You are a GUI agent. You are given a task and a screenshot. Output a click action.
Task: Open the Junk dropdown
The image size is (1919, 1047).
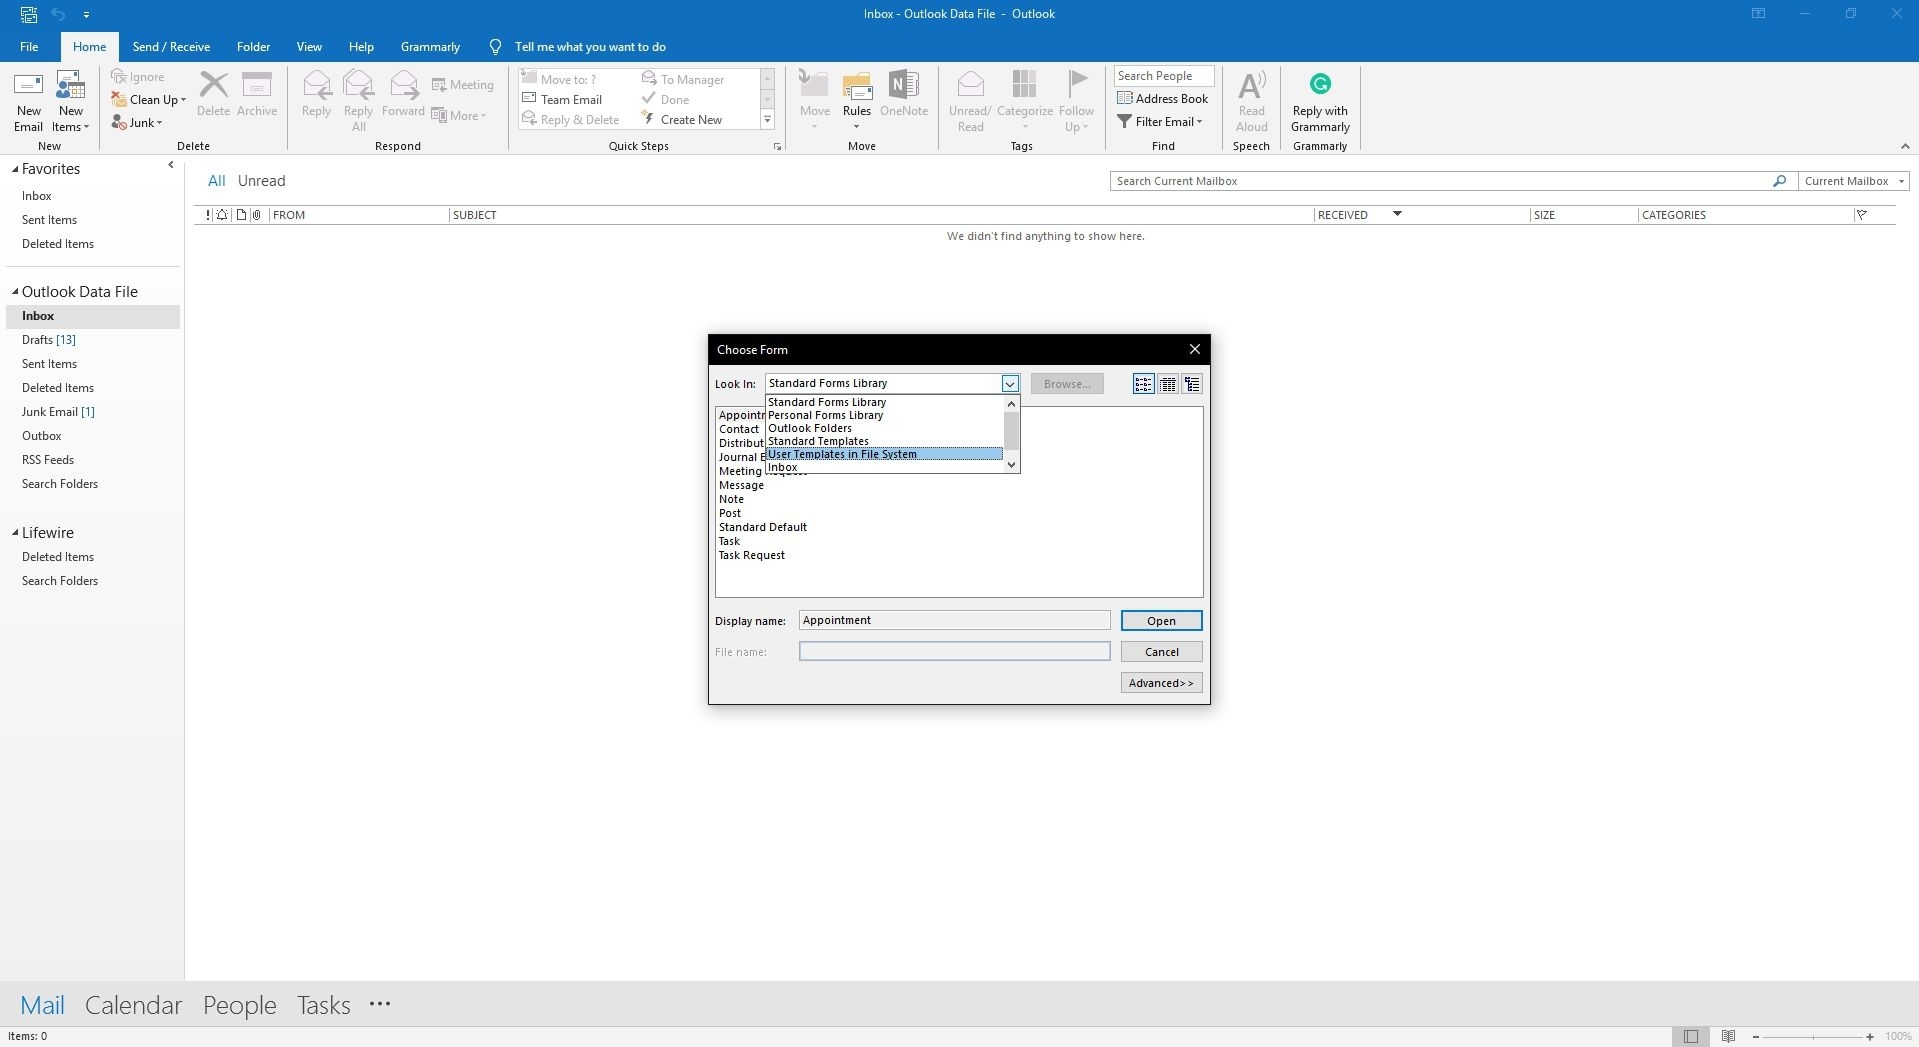click(x=137, y=123)
